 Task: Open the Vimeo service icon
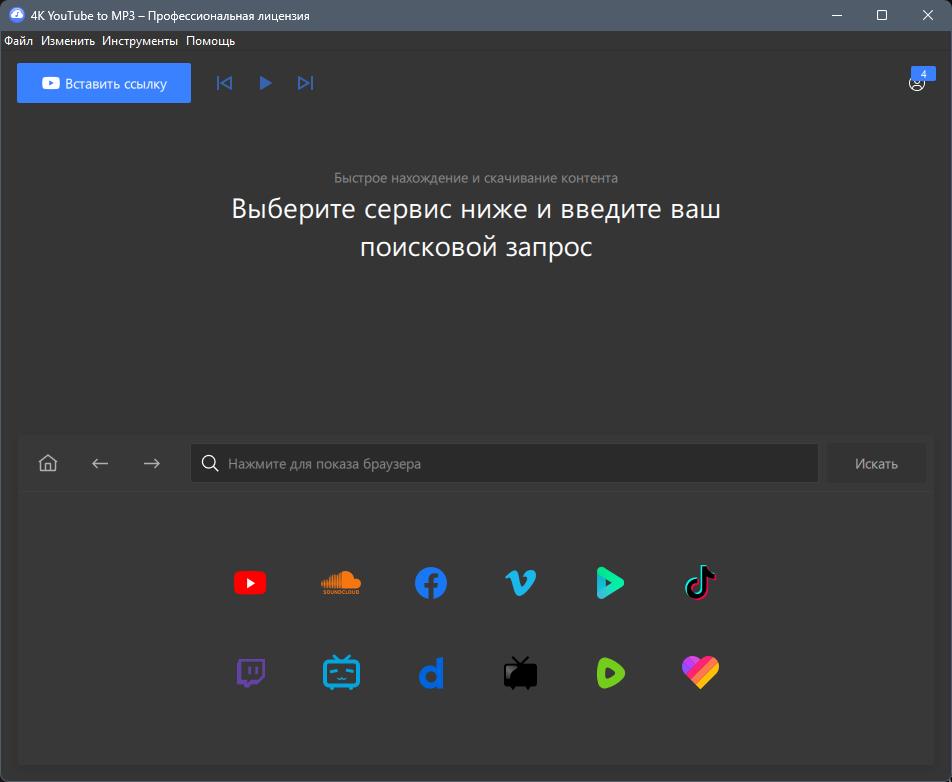[520, 583]
